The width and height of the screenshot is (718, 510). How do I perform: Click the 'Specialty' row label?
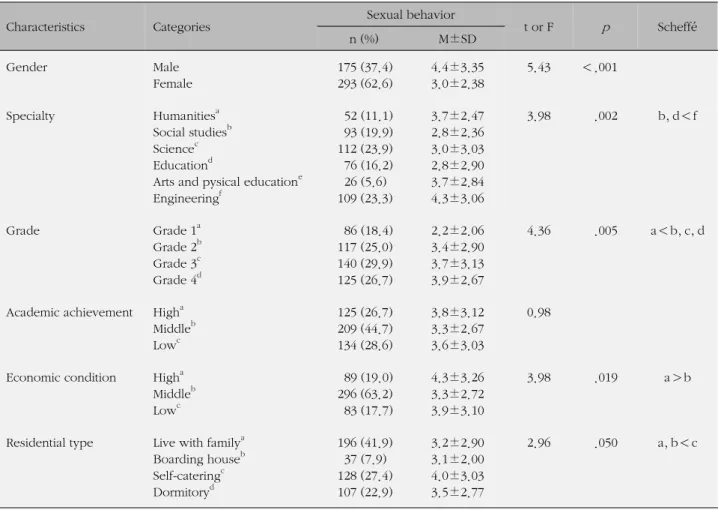(x=30, y=116)
